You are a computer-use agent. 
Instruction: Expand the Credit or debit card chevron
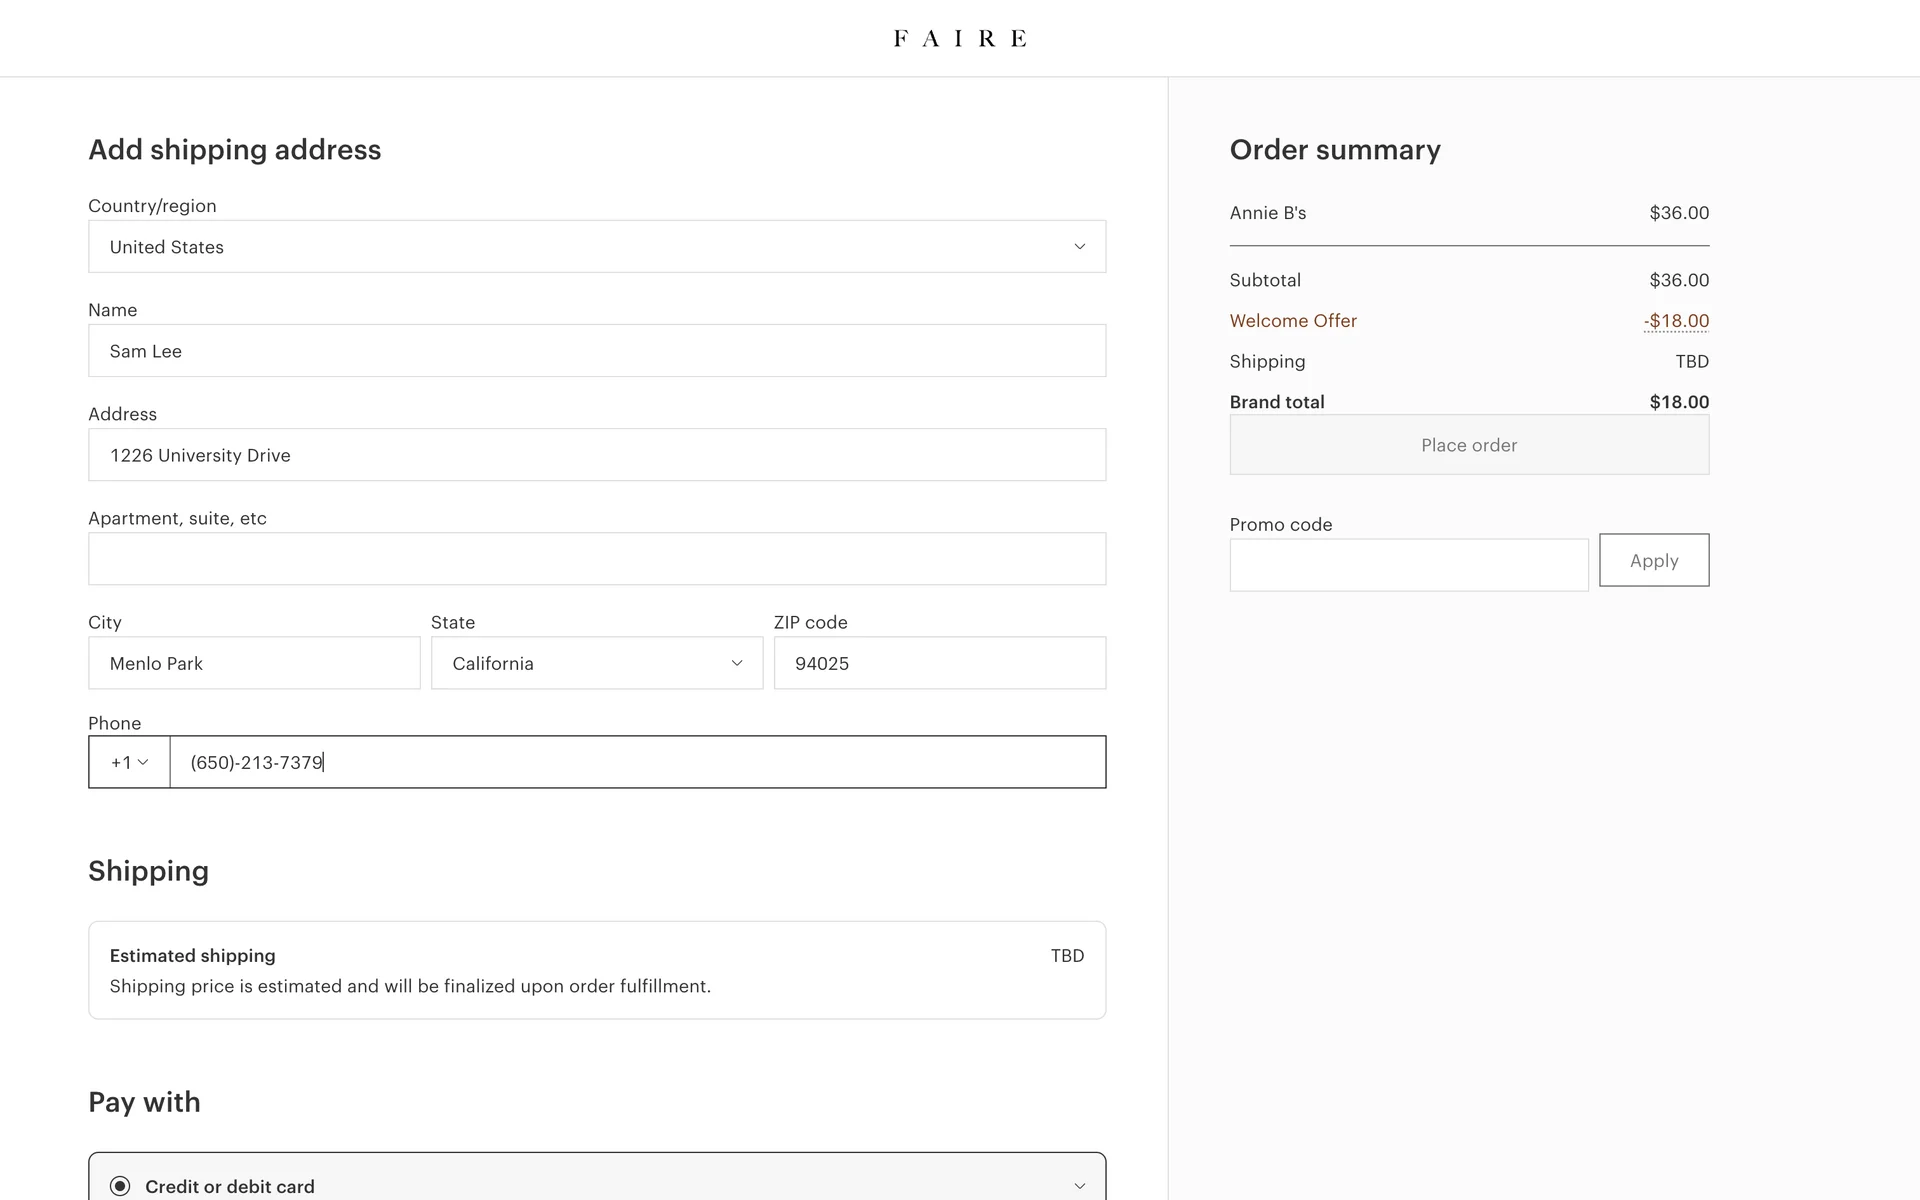coord(1079,1186)
